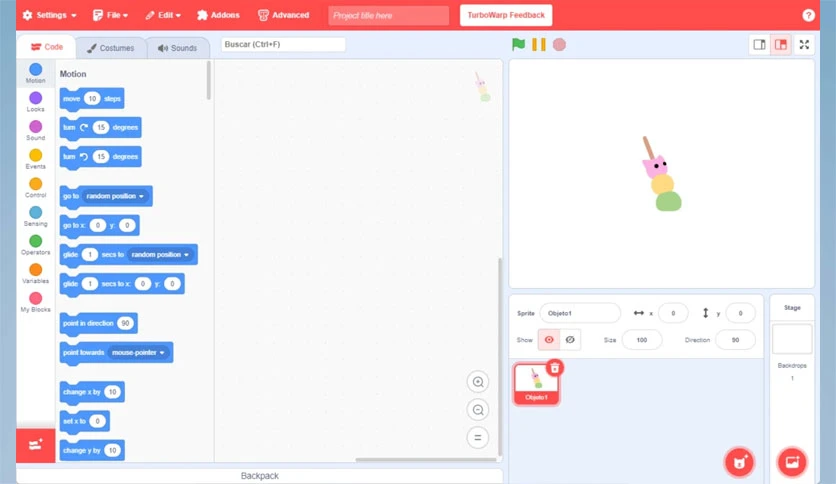
Task: Click the 'change y by 10' block
Action: pyautogui.click(x=92, y=450)
